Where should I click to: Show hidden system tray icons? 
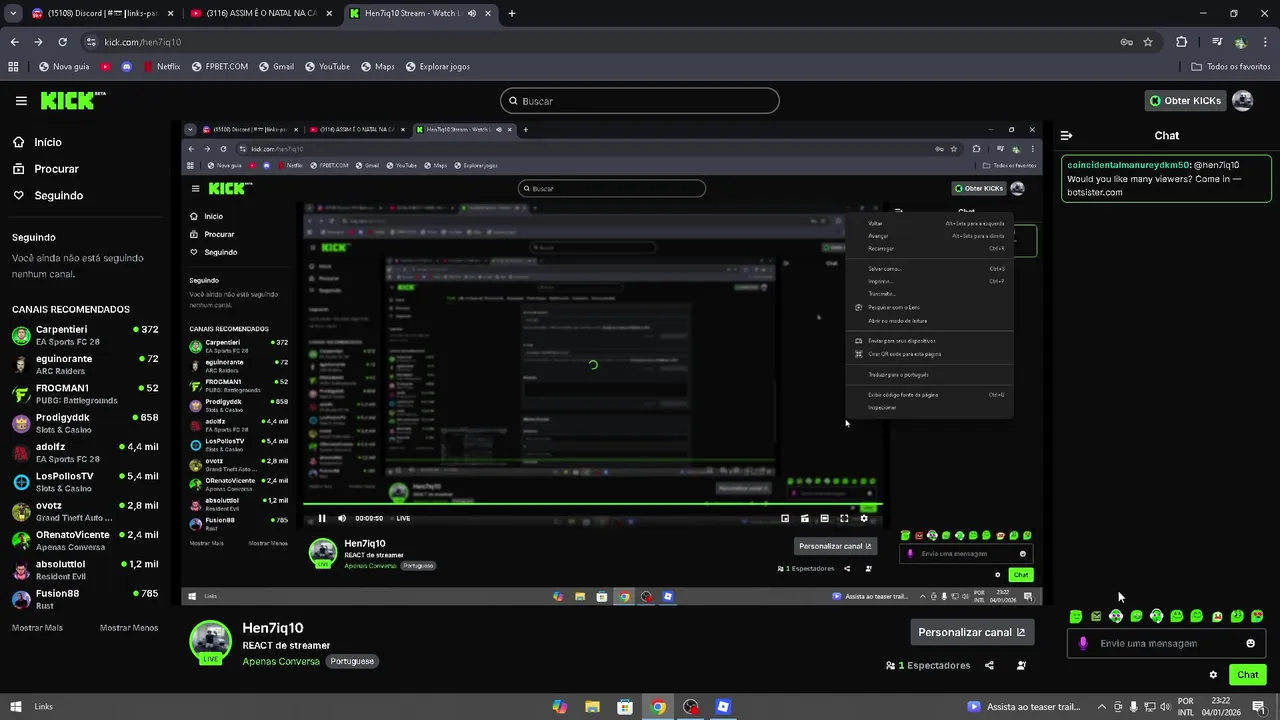[x=1102, y=707]
